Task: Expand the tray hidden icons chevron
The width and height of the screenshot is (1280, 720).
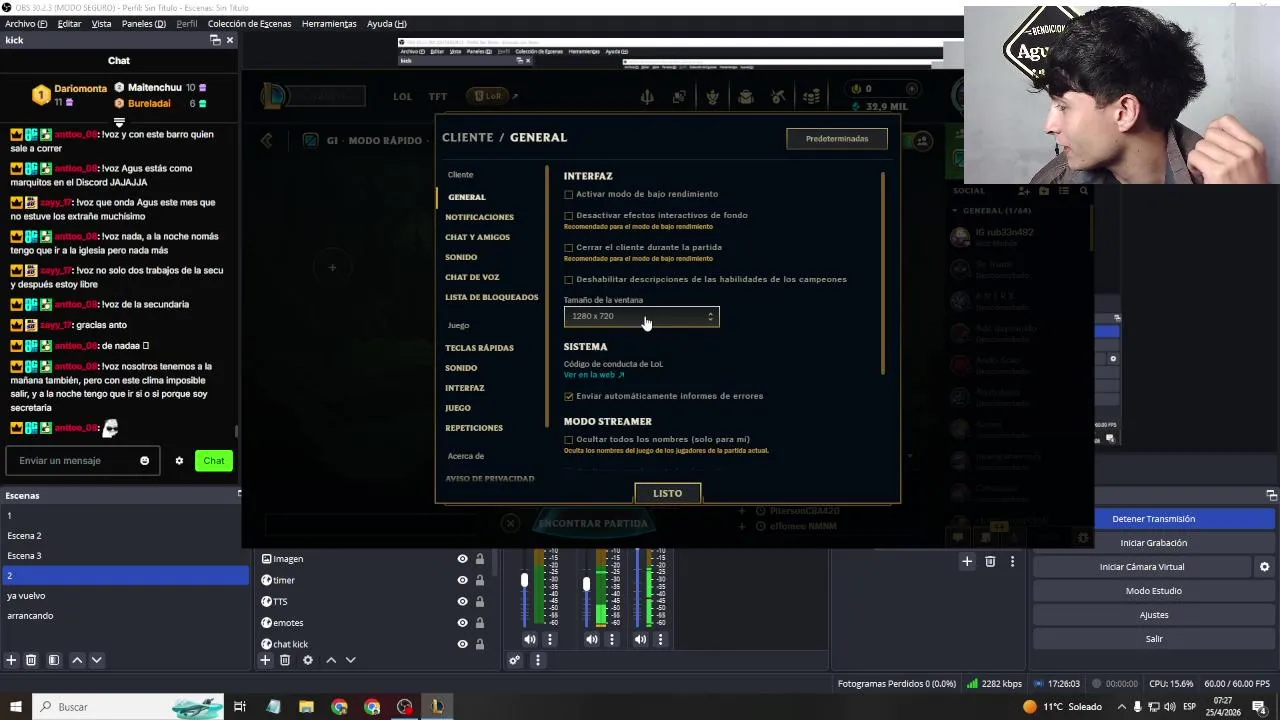Action: (x=1121, y=707)
